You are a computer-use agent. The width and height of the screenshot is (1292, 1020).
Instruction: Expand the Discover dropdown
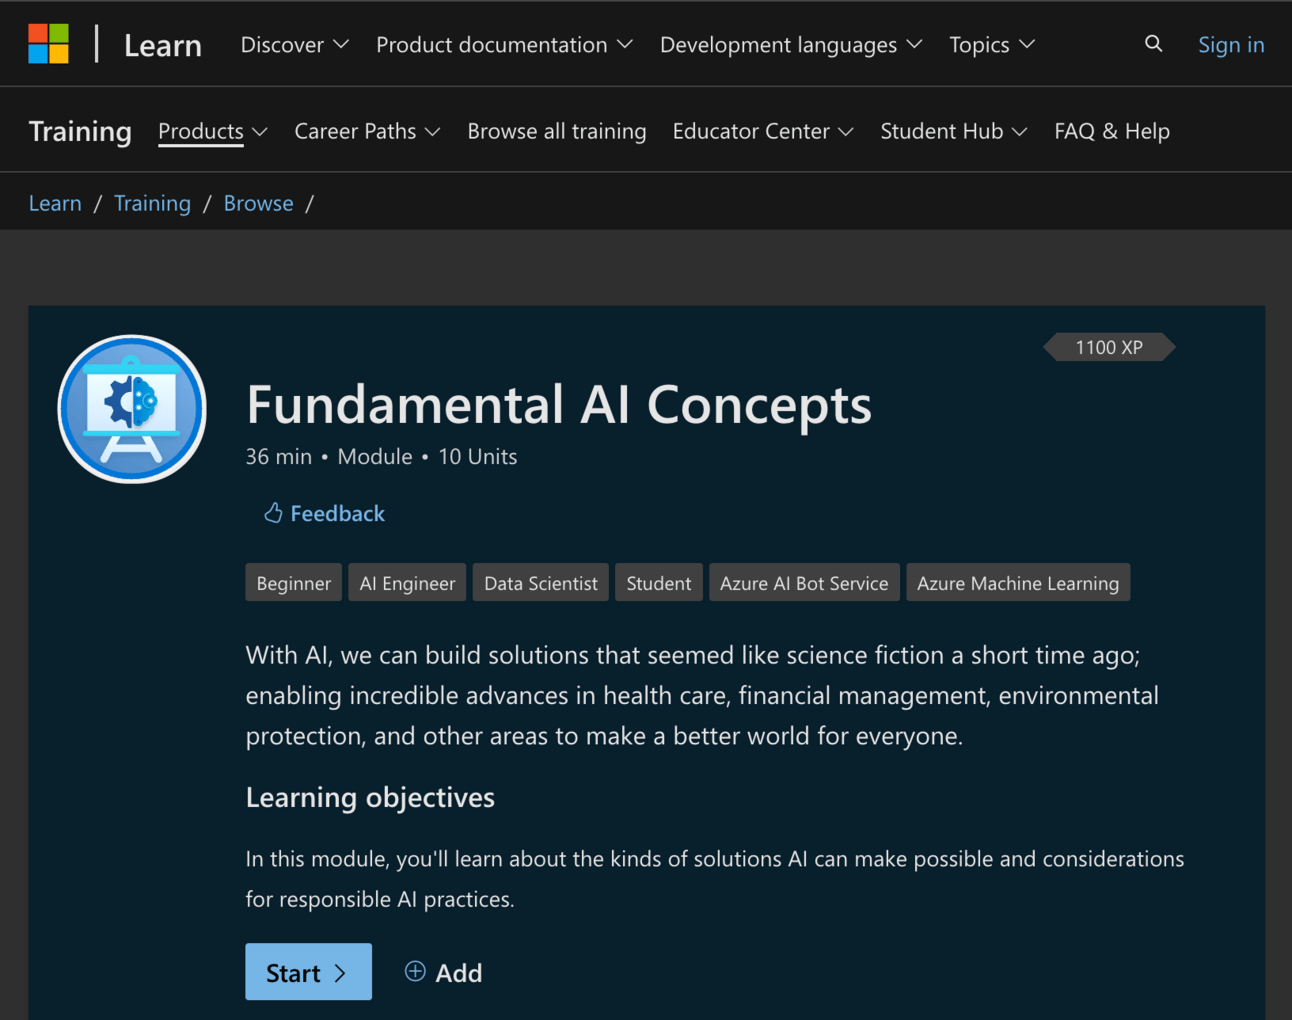294,45
